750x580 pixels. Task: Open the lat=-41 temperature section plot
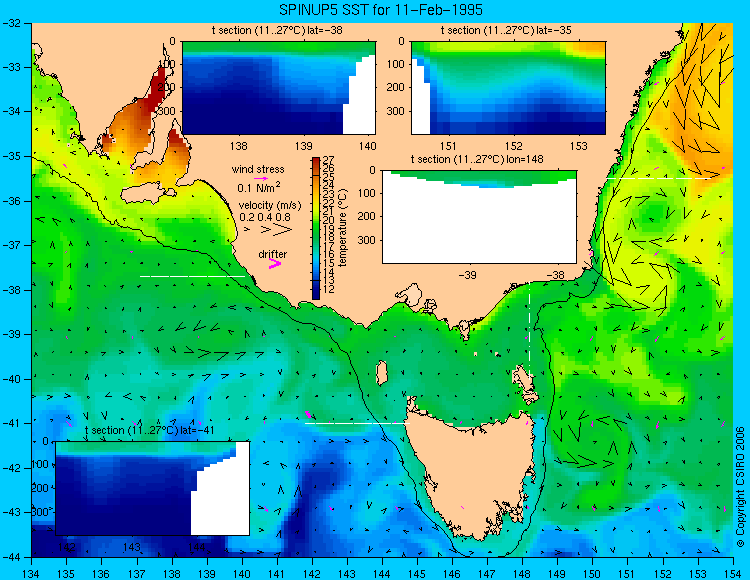(153, 488)
